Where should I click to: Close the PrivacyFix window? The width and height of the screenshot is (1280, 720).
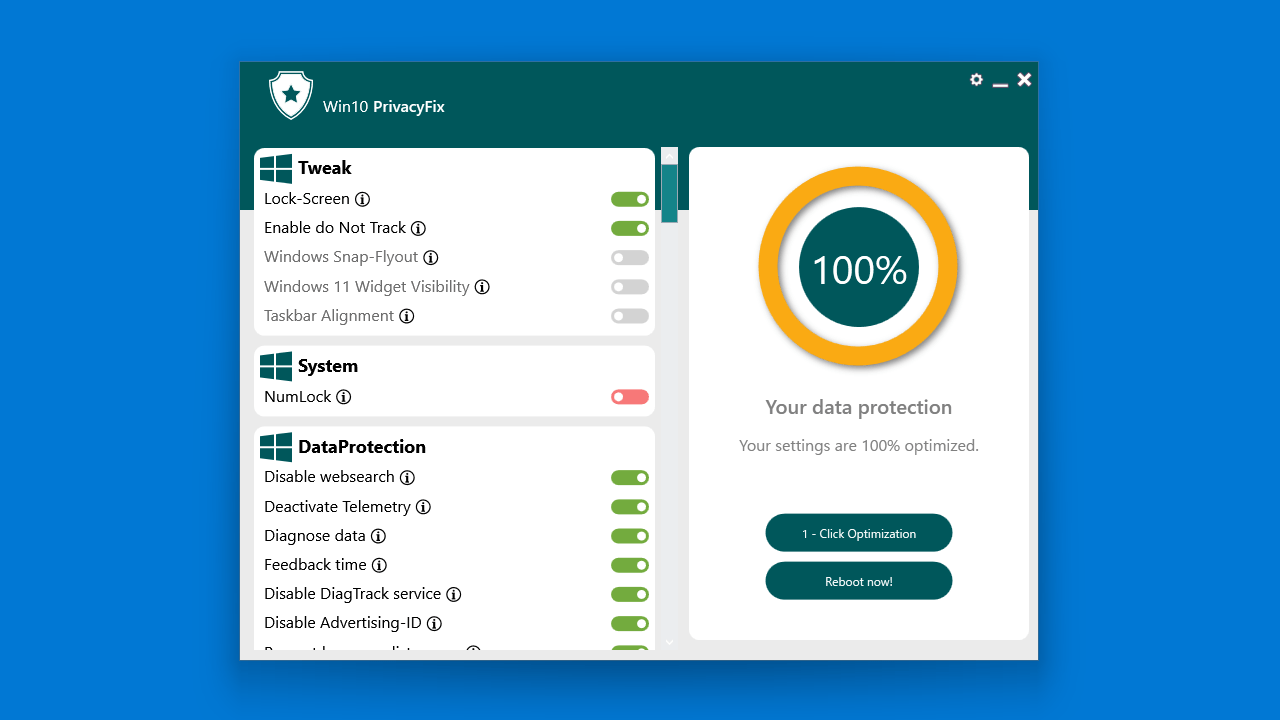tap(1024, 80)
